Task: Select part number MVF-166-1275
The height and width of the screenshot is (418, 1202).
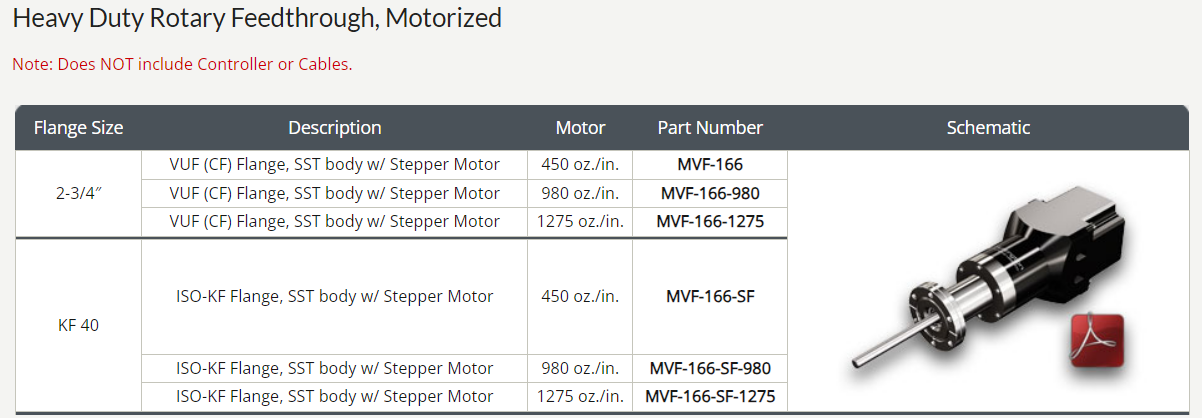Action: coord(710,221)
